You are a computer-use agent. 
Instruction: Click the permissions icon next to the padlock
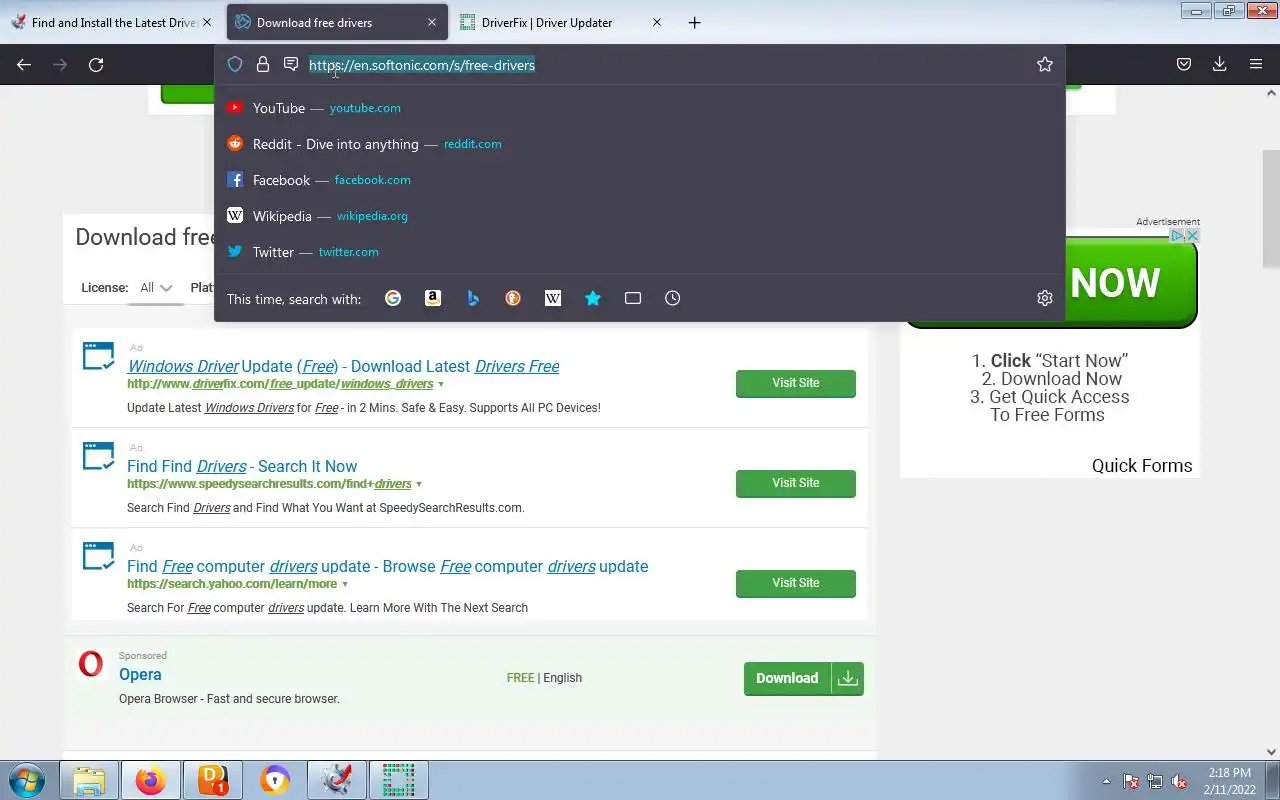[x=291, y=64]
